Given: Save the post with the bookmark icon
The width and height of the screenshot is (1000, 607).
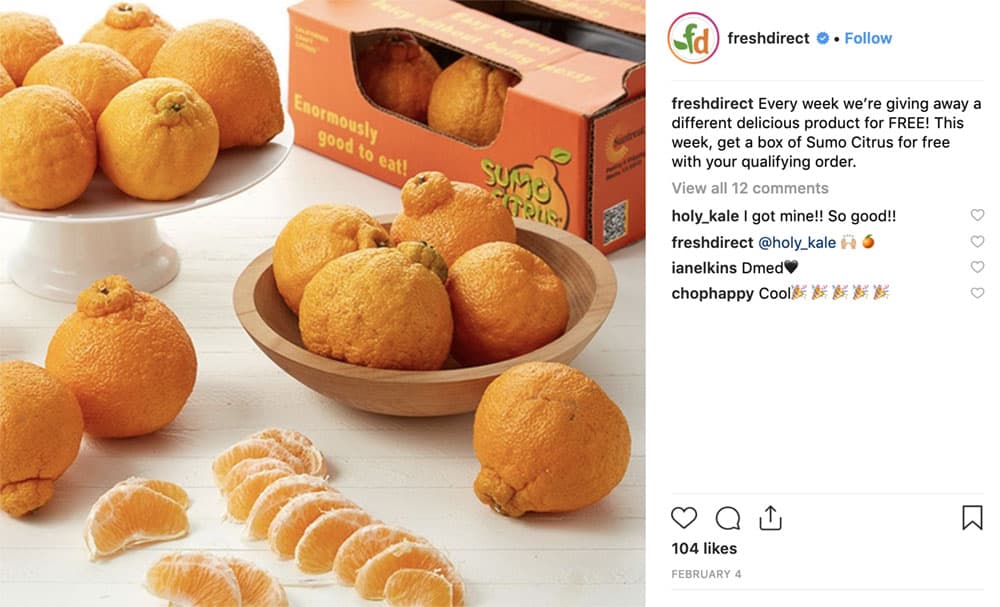Looking at the screenshot, I should point(972,518).
